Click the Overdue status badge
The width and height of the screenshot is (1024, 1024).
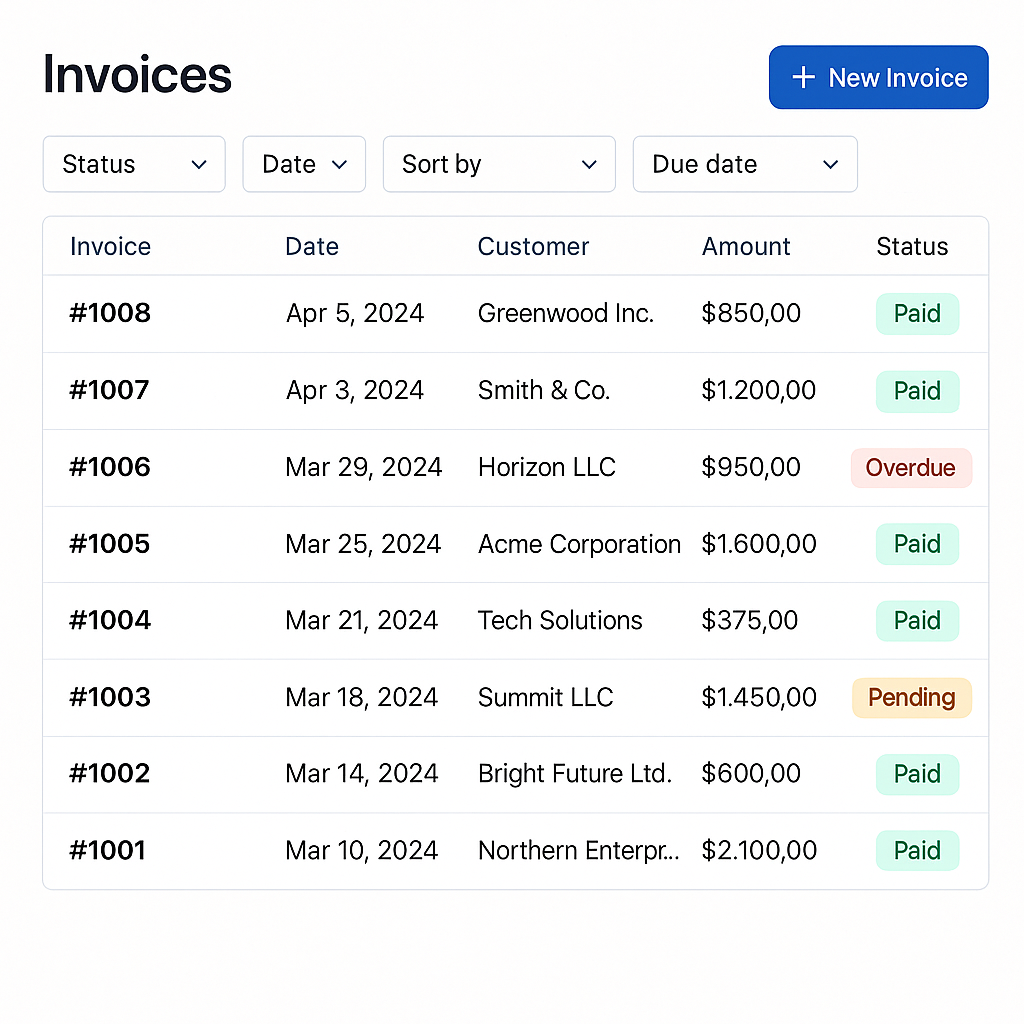(x=910, y=468)
